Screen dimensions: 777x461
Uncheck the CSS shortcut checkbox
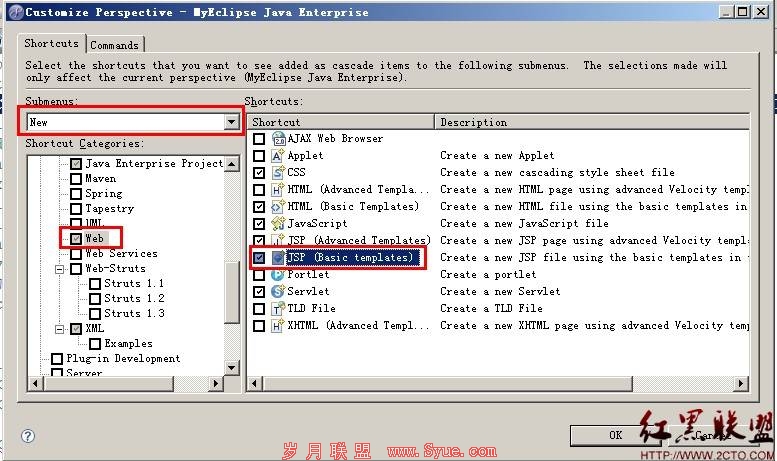tap(259, 173)
